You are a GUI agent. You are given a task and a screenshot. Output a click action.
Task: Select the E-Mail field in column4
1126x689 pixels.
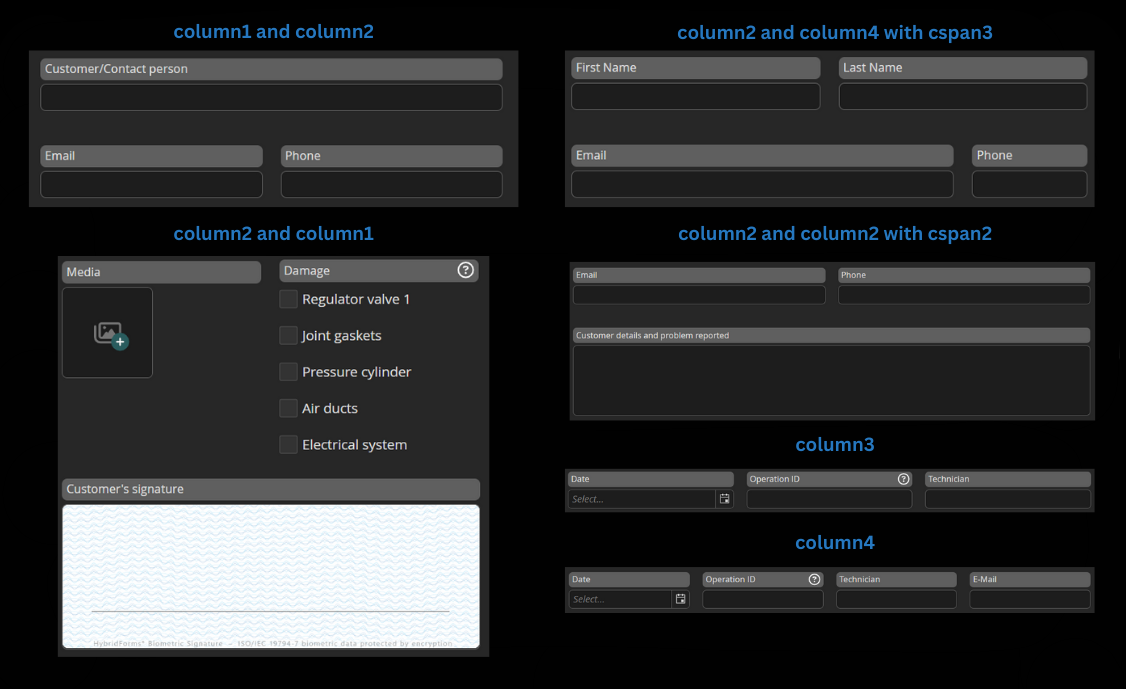point(1029,599)
